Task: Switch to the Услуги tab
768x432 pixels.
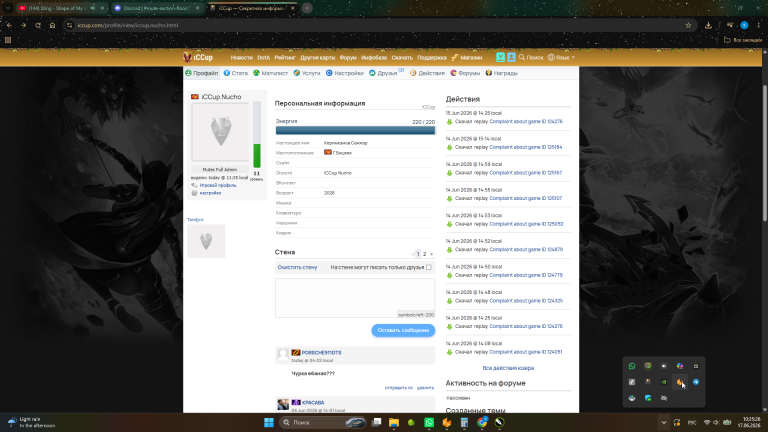Action: (307, 73)
